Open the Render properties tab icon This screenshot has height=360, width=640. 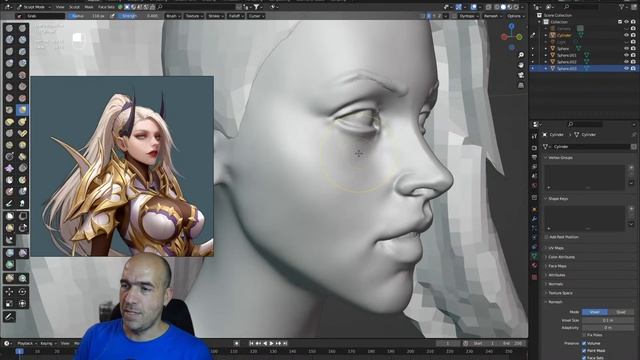point(535,148)
